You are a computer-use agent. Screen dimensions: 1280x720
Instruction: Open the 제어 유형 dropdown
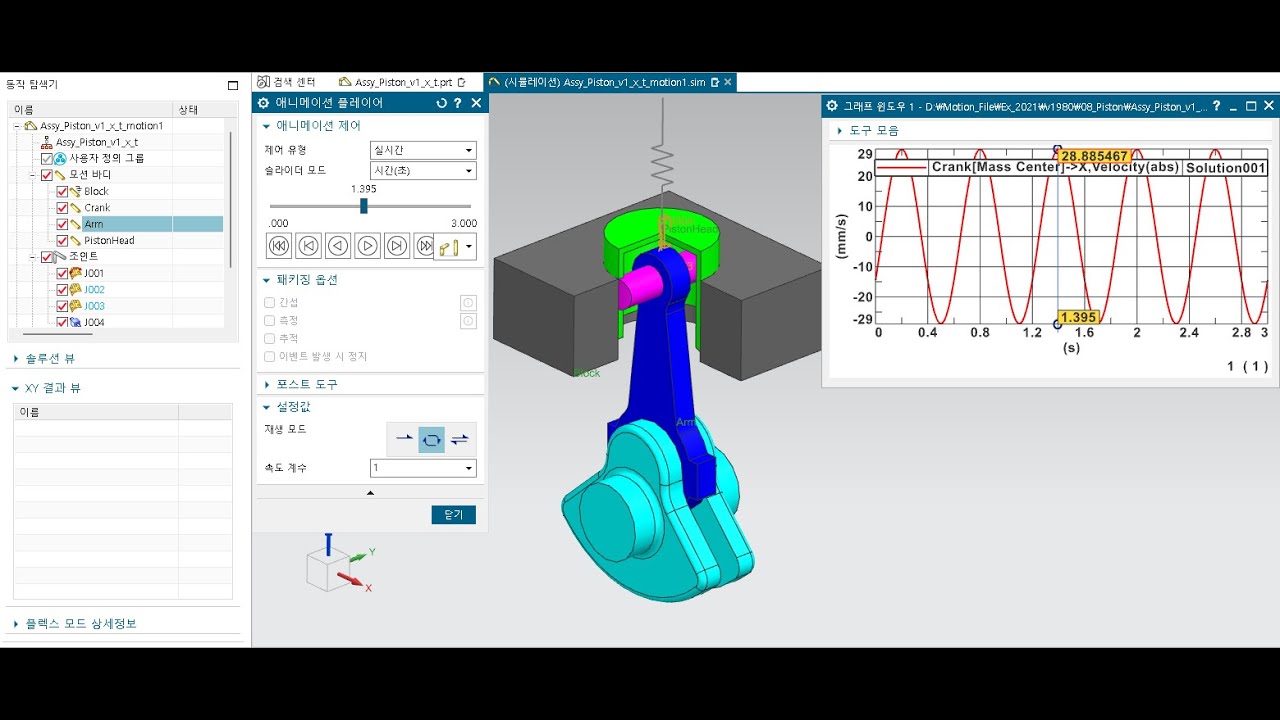click(x=423, y=150)
